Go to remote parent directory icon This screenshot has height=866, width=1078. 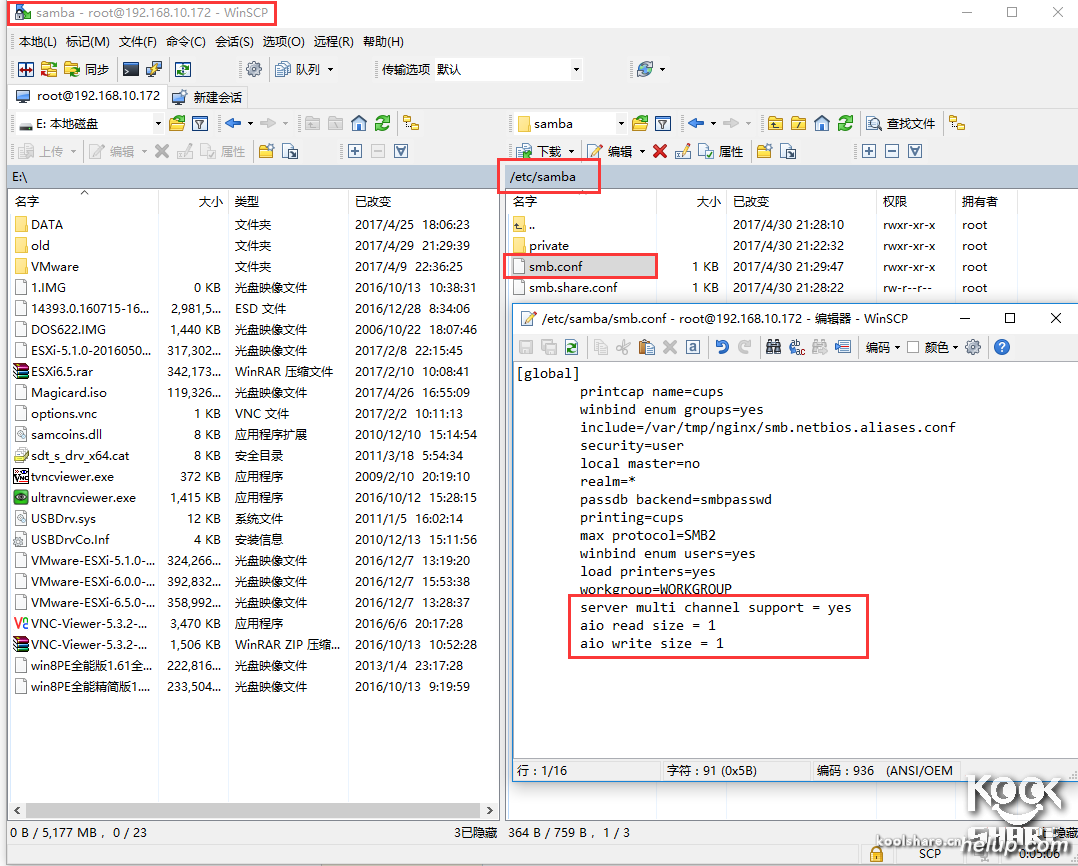(776, 124)
